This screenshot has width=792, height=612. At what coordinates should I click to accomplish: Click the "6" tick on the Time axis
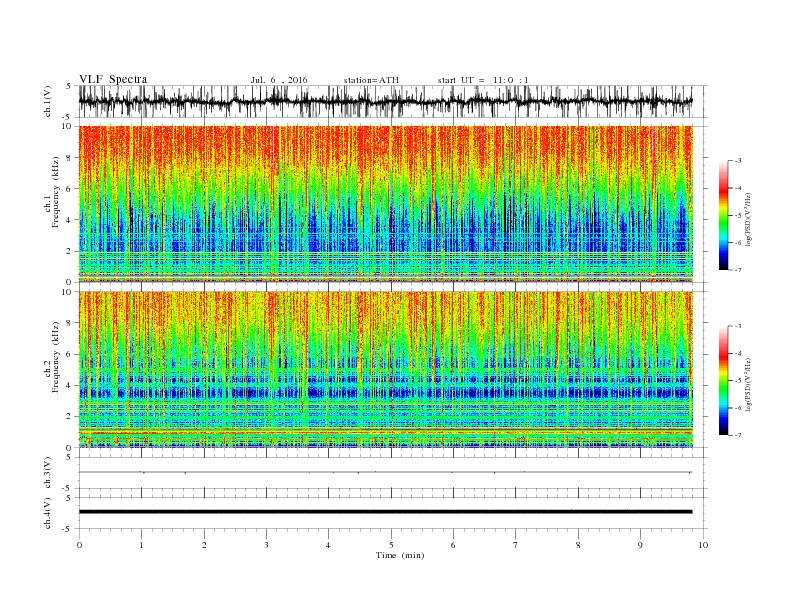453,545
